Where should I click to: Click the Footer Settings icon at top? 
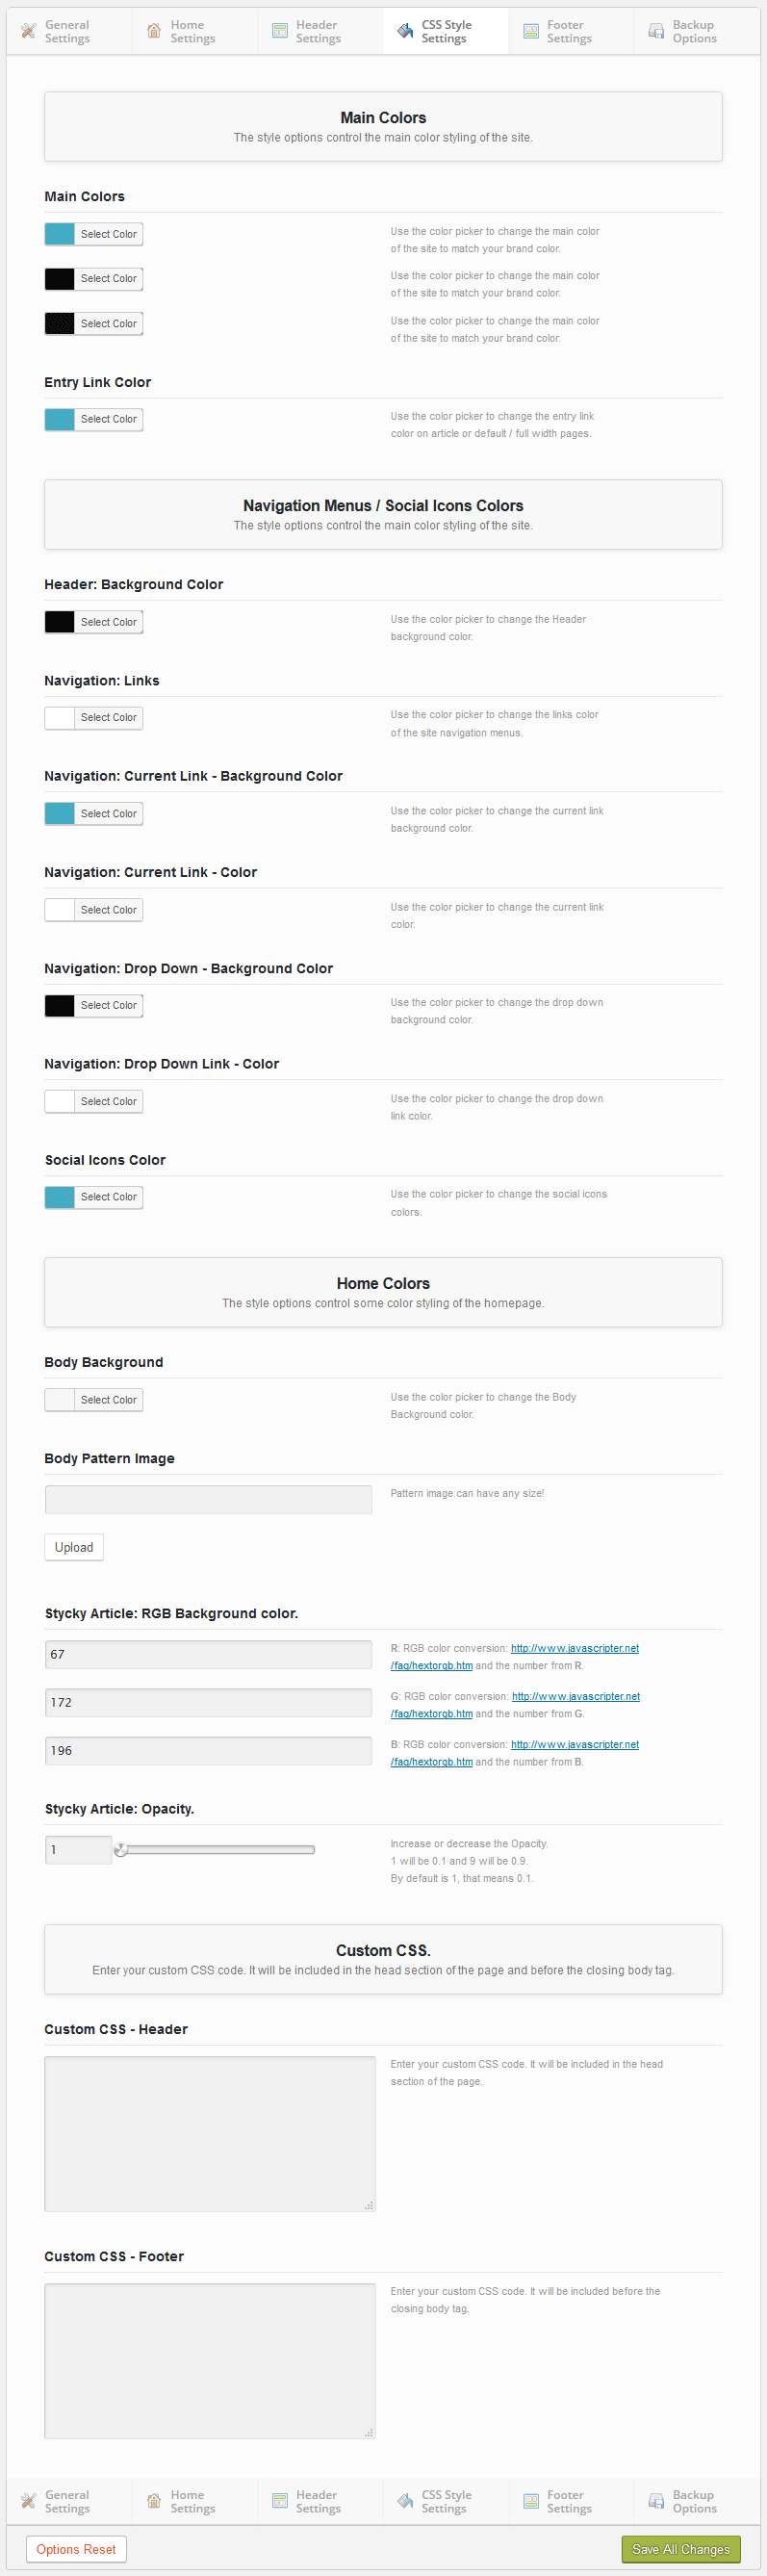coord(529,31)
